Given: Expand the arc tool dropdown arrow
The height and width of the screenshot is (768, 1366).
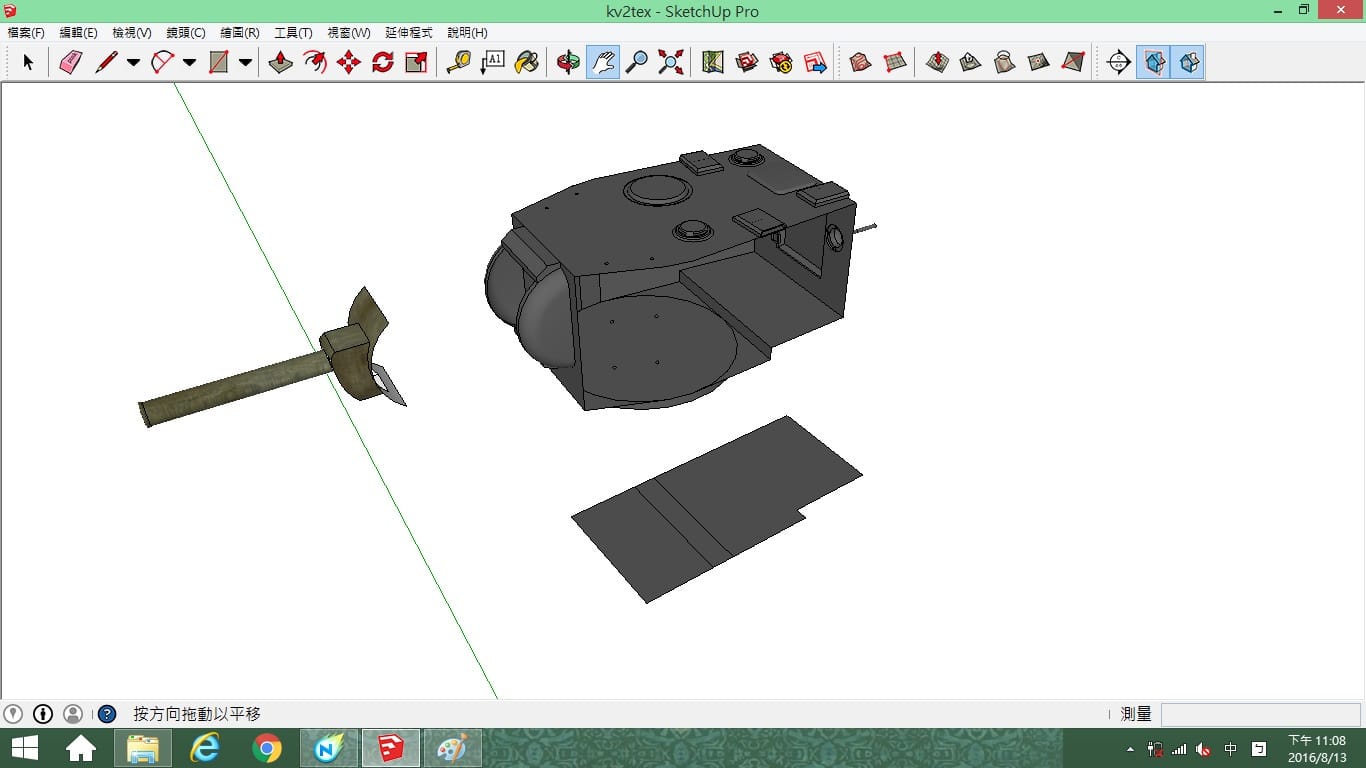Looking at the screenshot, I should 189,62.
